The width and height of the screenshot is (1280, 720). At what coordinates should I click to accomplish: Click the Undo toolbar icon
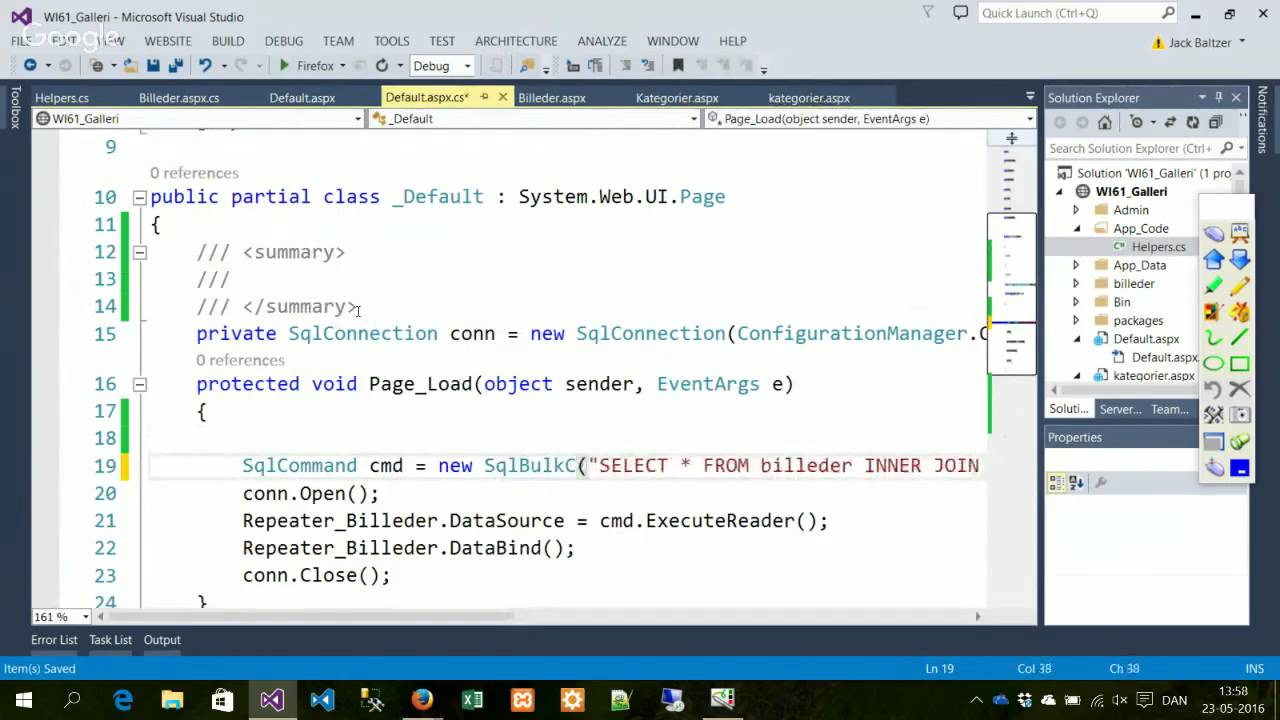[x=205, y=66]
